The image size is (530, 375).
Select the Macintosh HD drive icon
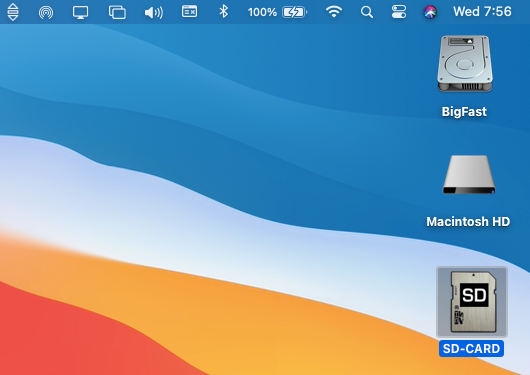469,174
